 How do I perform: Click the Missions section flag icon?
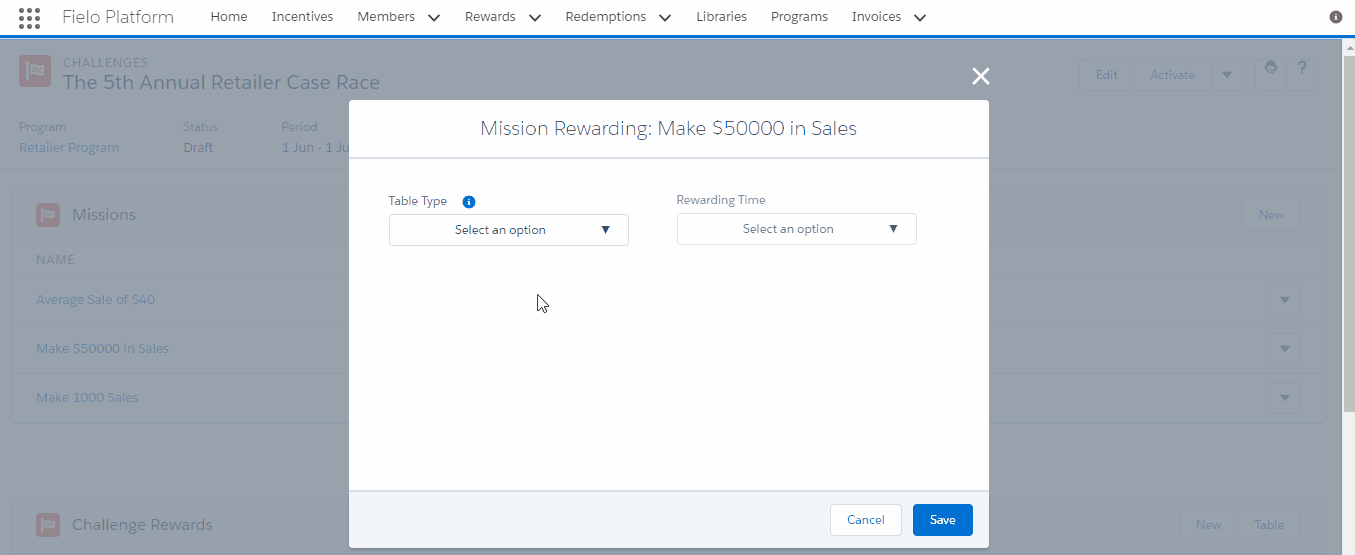pos(48,215)
